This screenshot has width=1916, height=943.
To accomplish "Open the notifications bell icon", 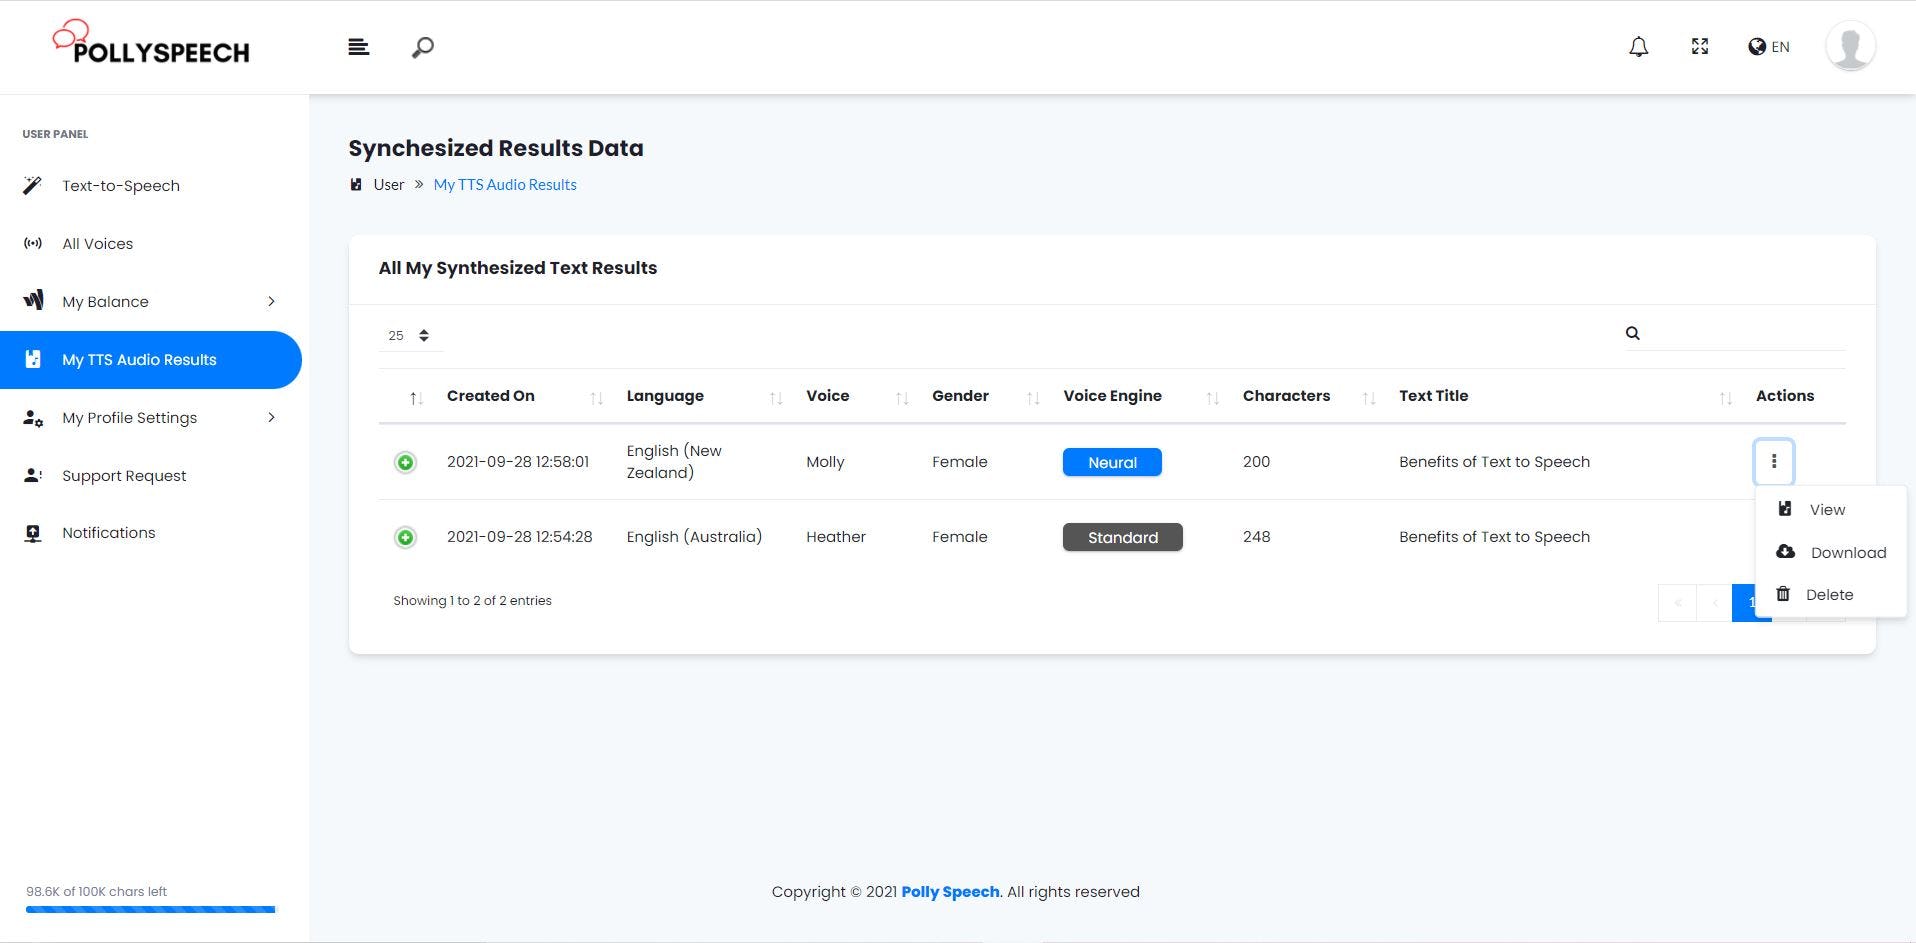I will tap(1638, 47).
